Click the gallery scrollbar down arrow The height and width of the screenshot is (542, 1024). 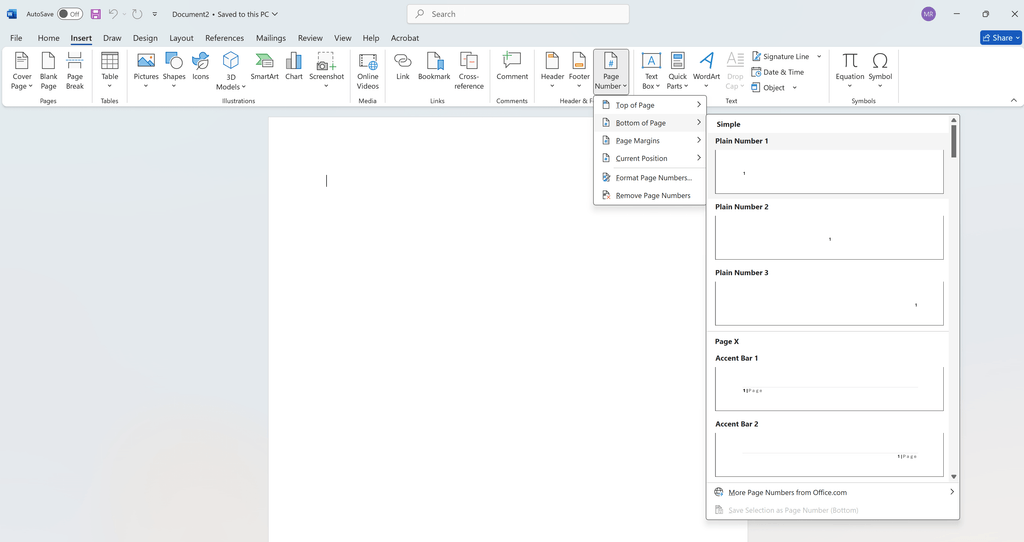tap(953, 477)
